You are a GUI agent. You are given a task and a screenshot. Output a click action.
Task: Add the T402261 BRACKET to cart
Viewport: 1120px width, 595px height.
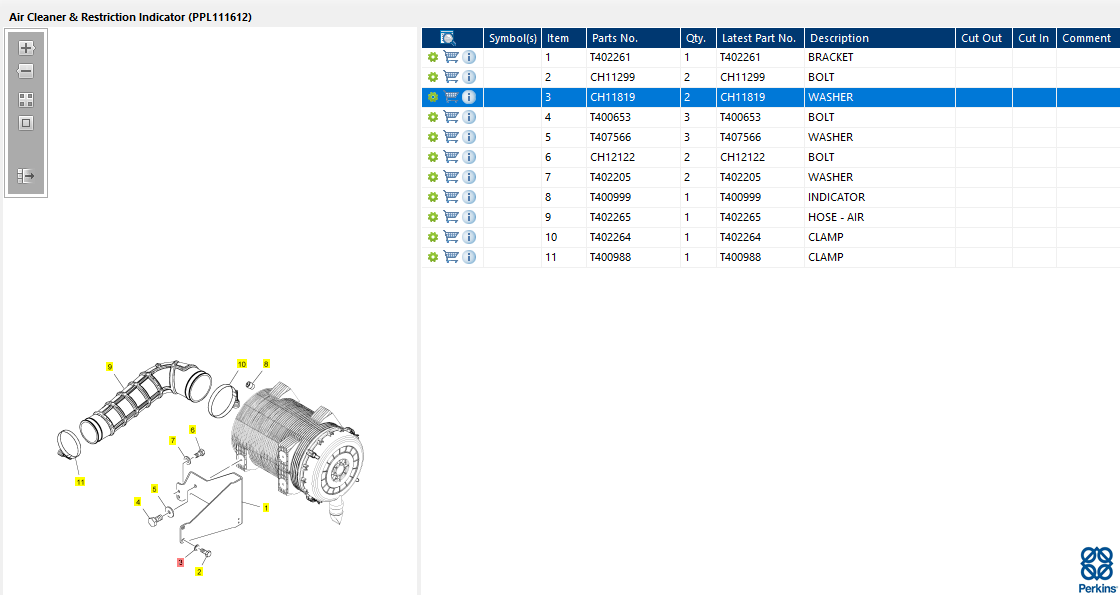(x=451, y=57)
